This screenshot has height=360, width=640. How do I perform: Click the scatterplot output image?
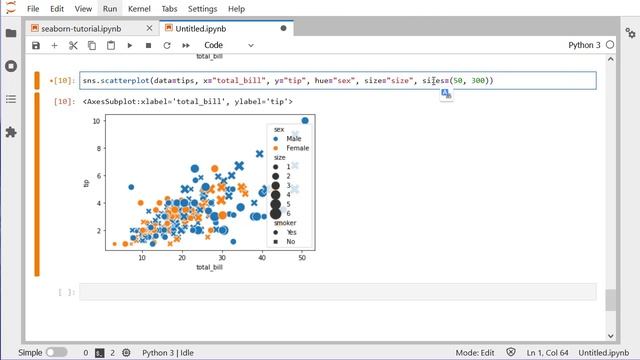(x=200, y=192)
